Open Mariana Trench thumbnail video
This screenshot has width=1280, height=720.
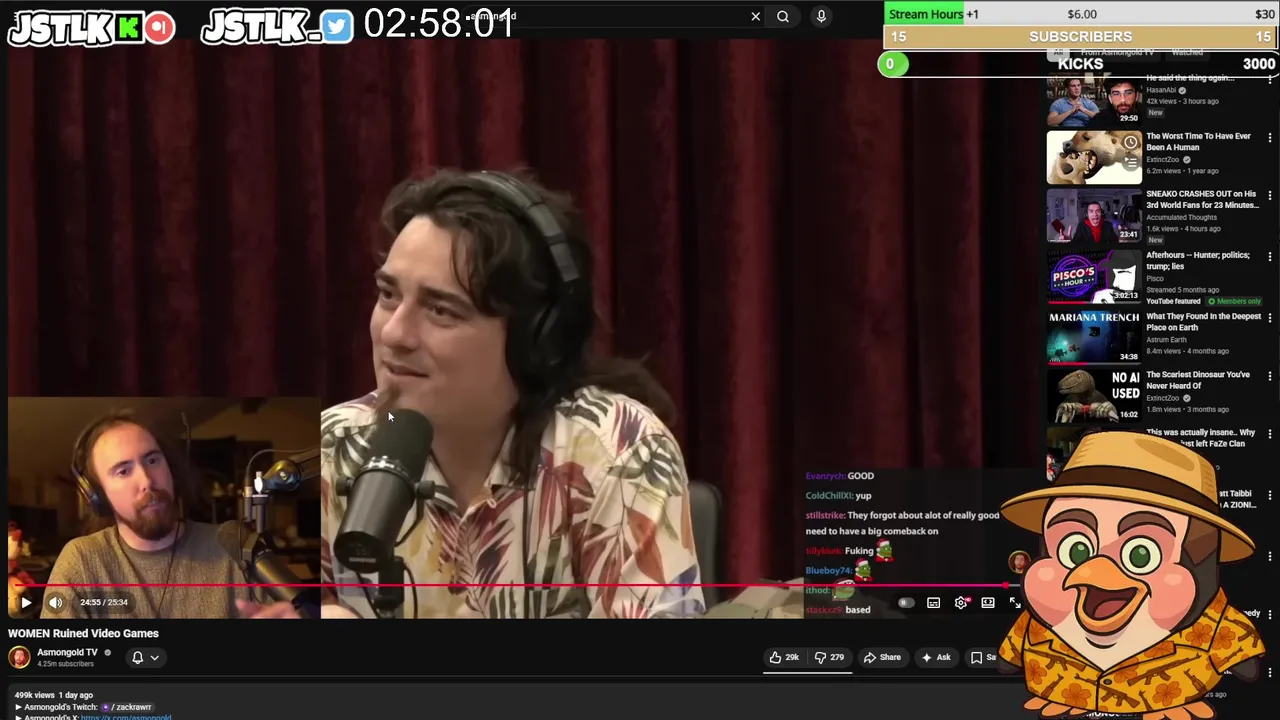point(1094,337)
